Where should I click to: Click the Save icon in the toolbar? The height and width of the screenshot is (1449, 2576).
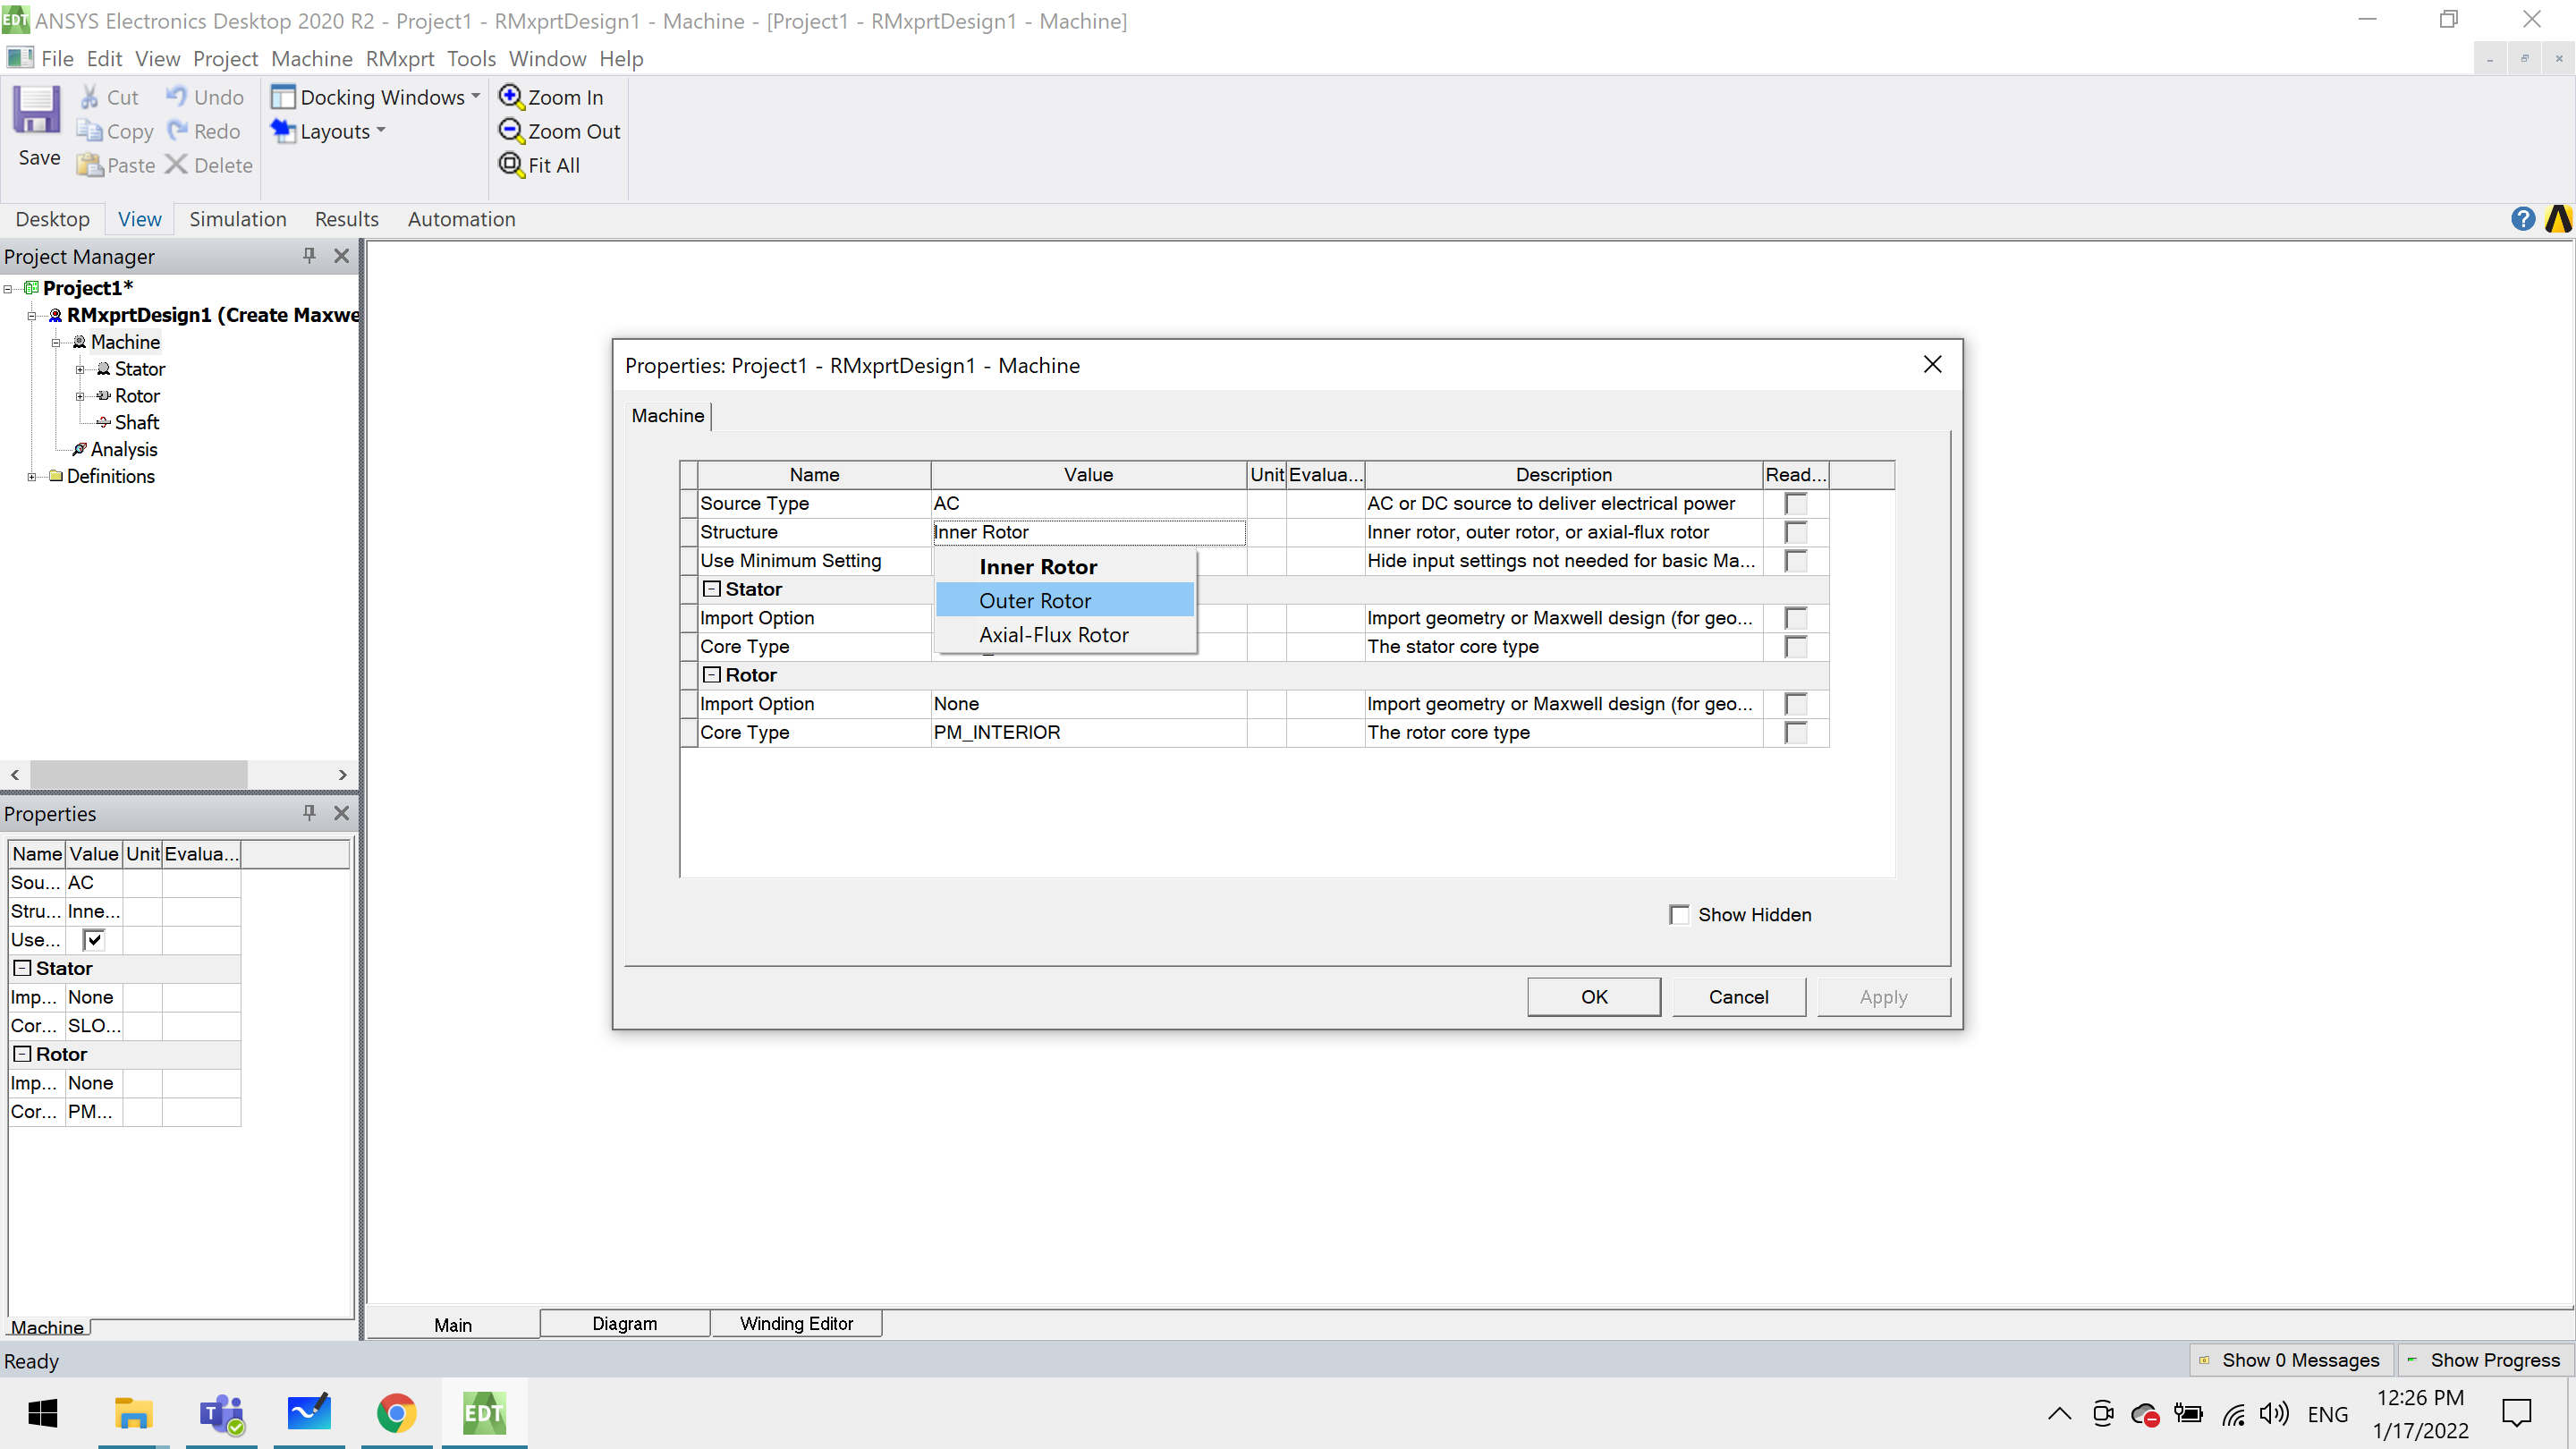[x=37, y=110]
